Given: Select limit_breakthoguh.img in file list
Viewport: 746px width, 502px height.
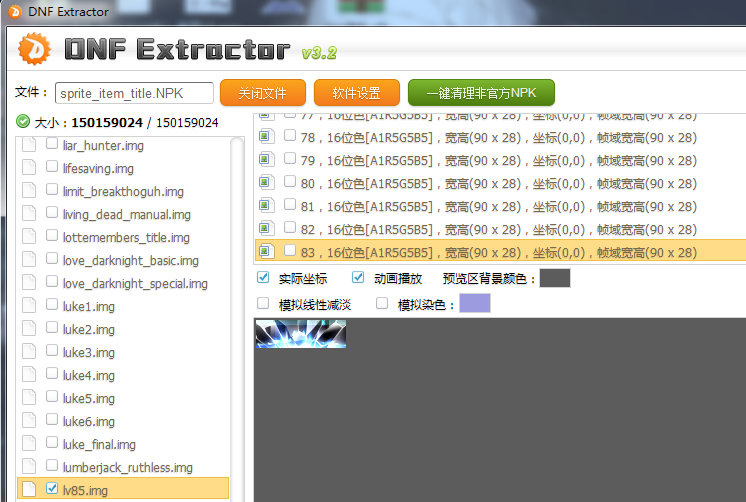Looking at the screenshot, I should pyautogui.click(x=123, y=191).
